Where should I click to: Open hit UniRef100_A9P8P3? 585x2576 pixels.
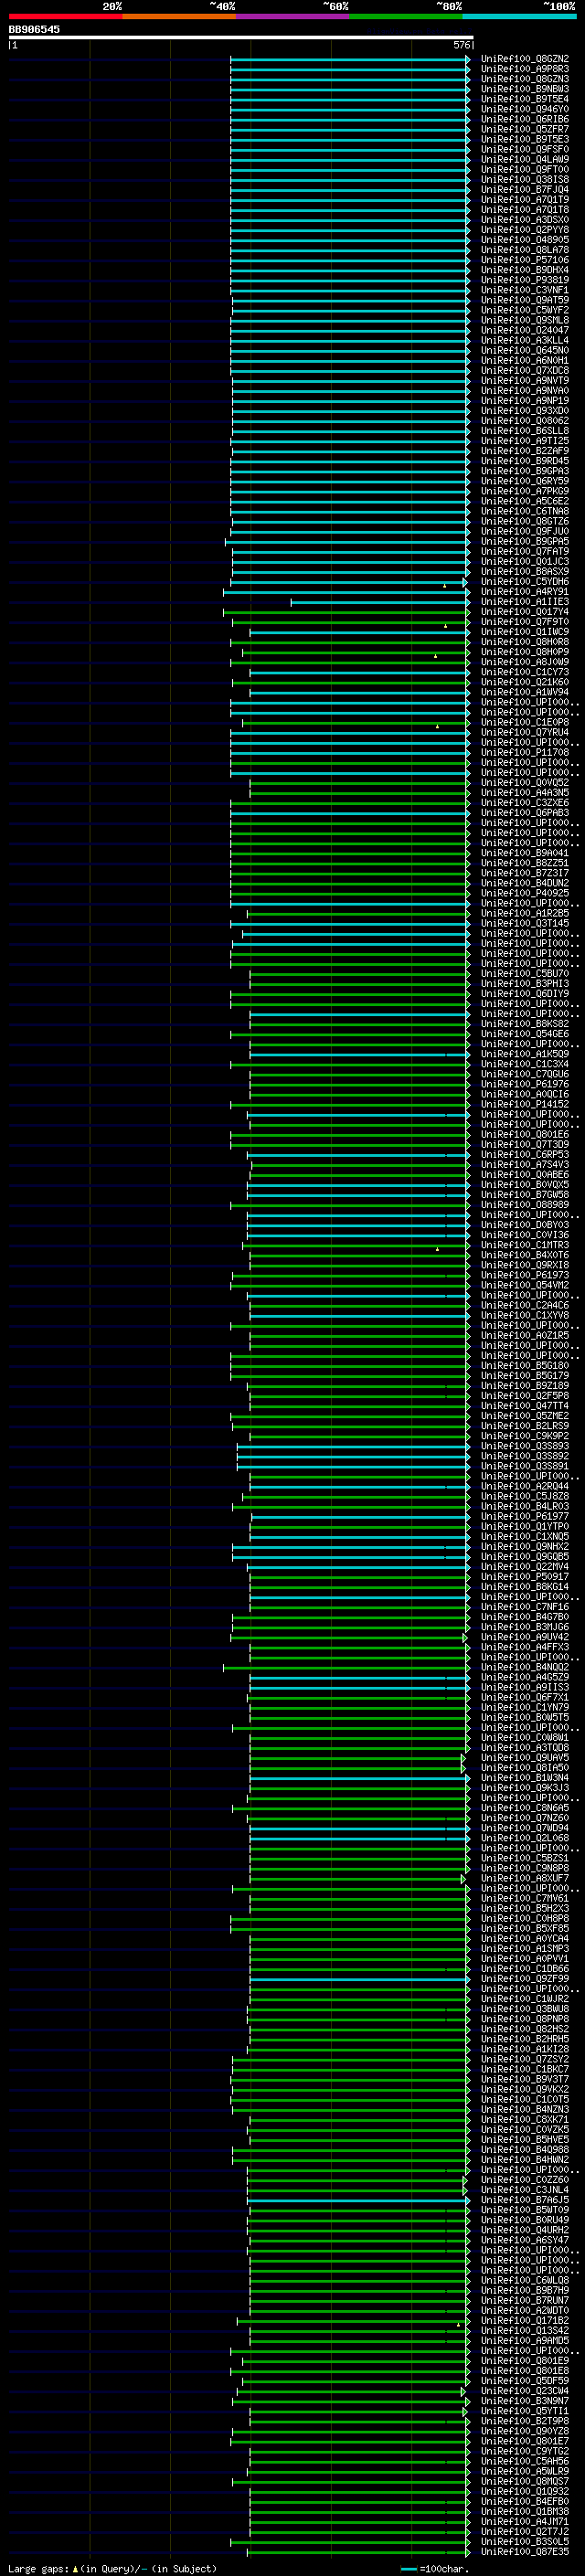pyautogui.click(x=525, y=69)
